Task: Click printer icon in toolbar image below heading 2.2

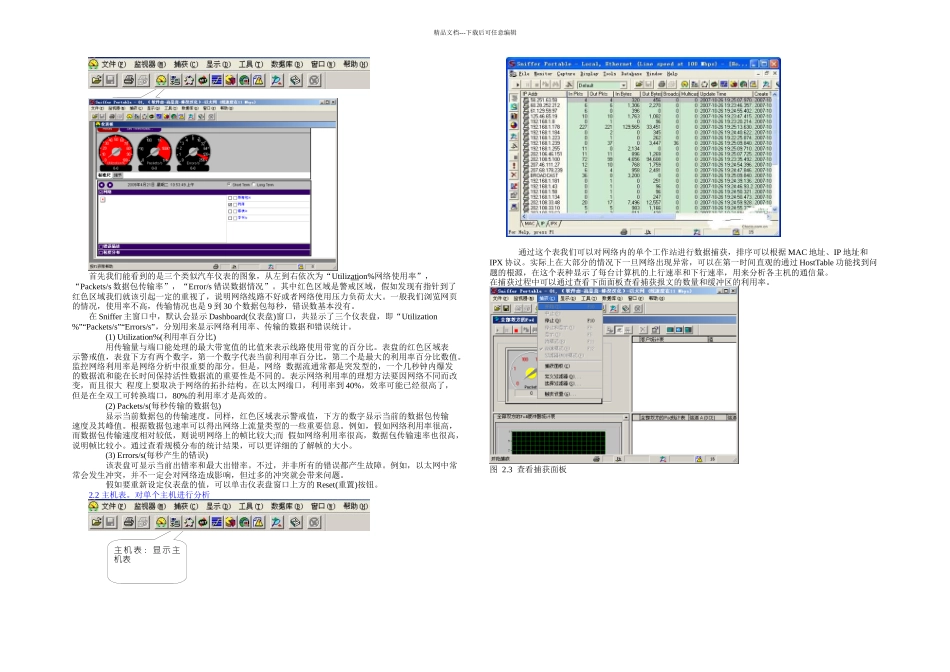Action: coord(129,522)
